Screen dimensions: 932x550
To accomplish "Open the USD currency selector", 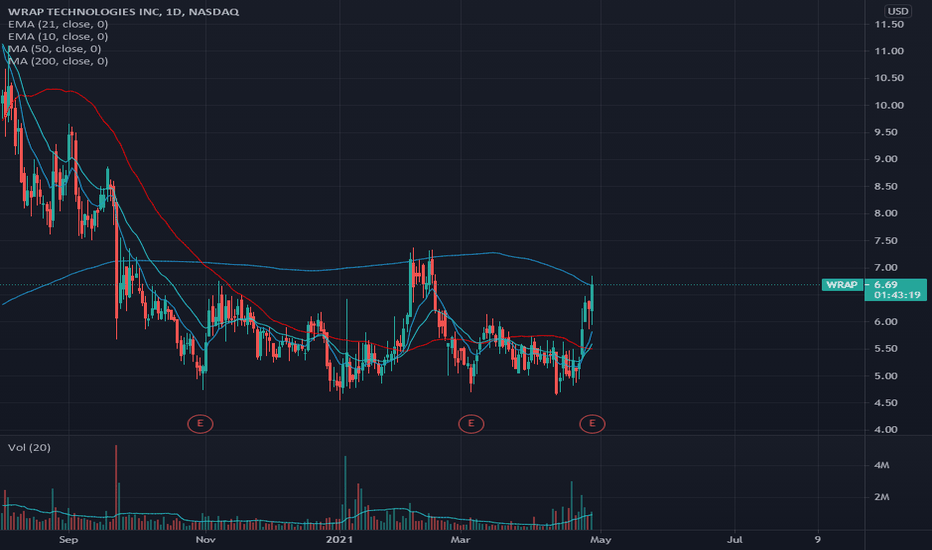I will pos(898,11).
